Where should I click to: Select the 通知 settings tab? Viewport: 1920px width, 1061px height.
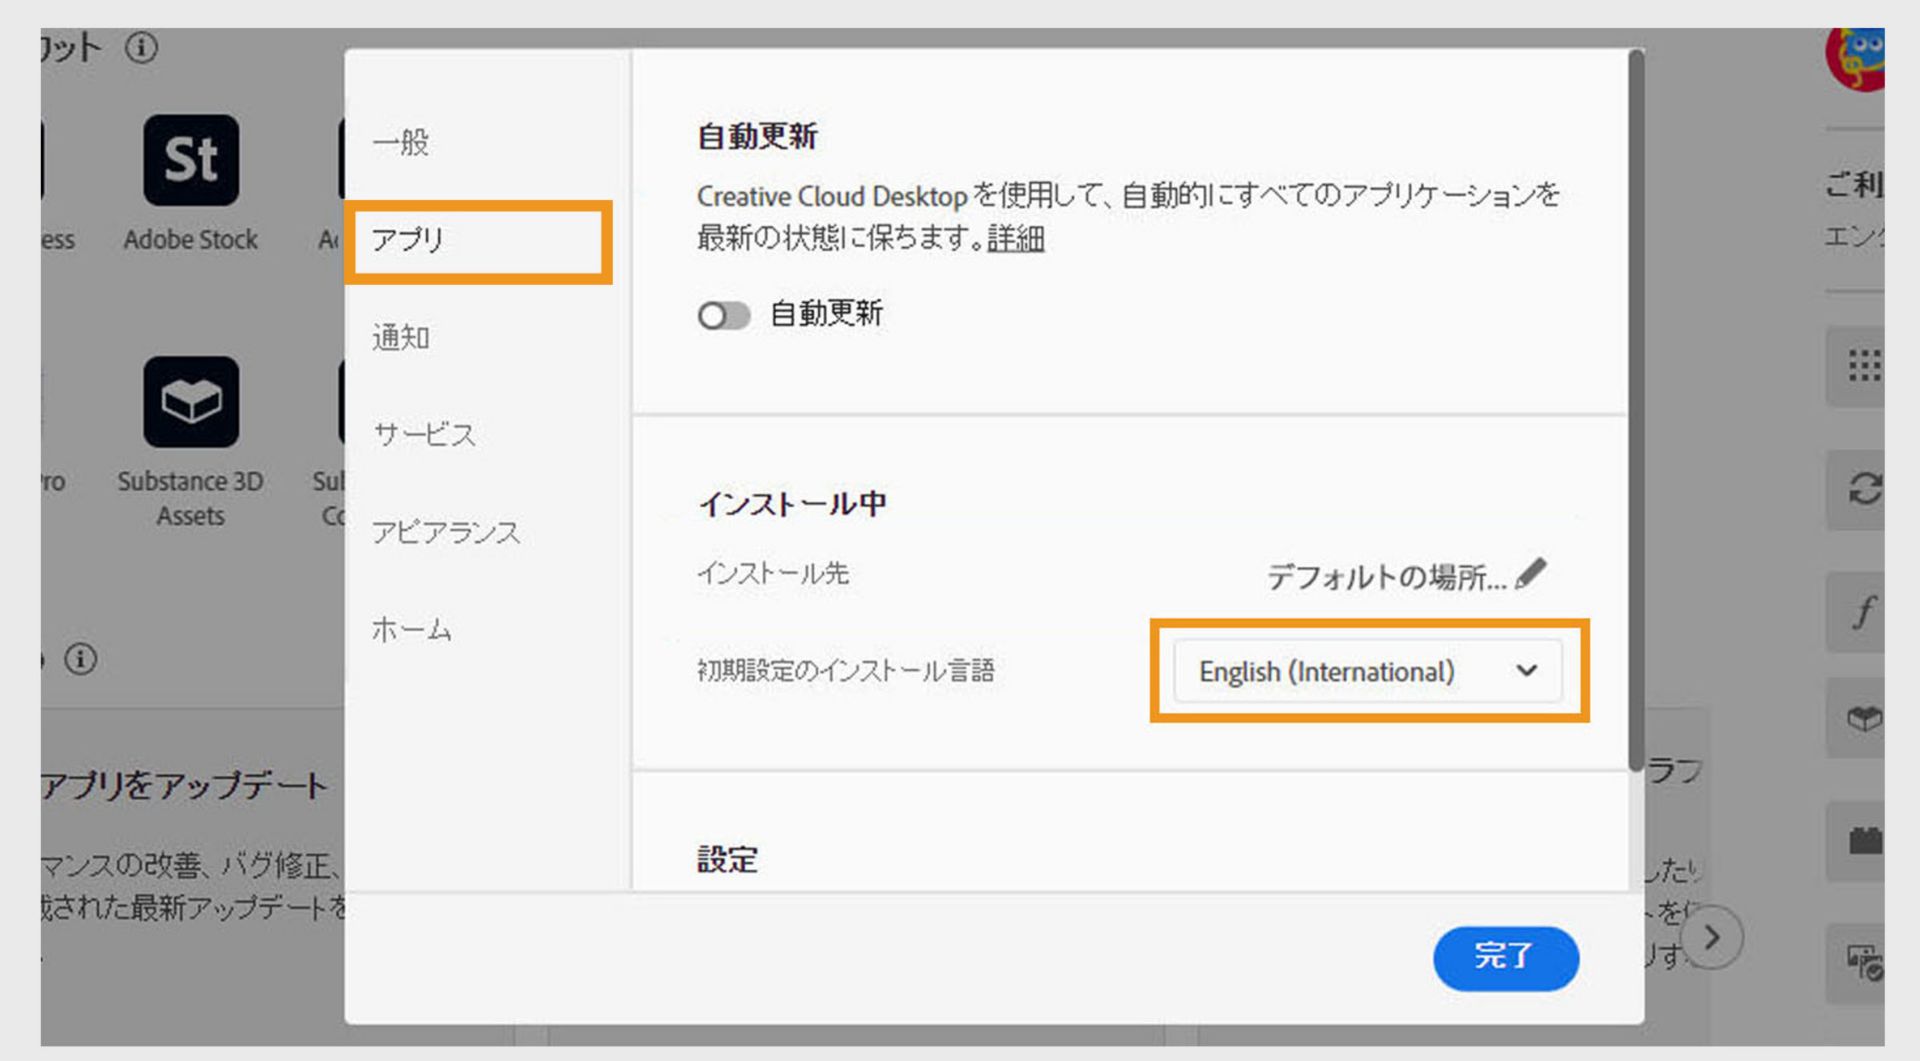click(x=401, y=338)
